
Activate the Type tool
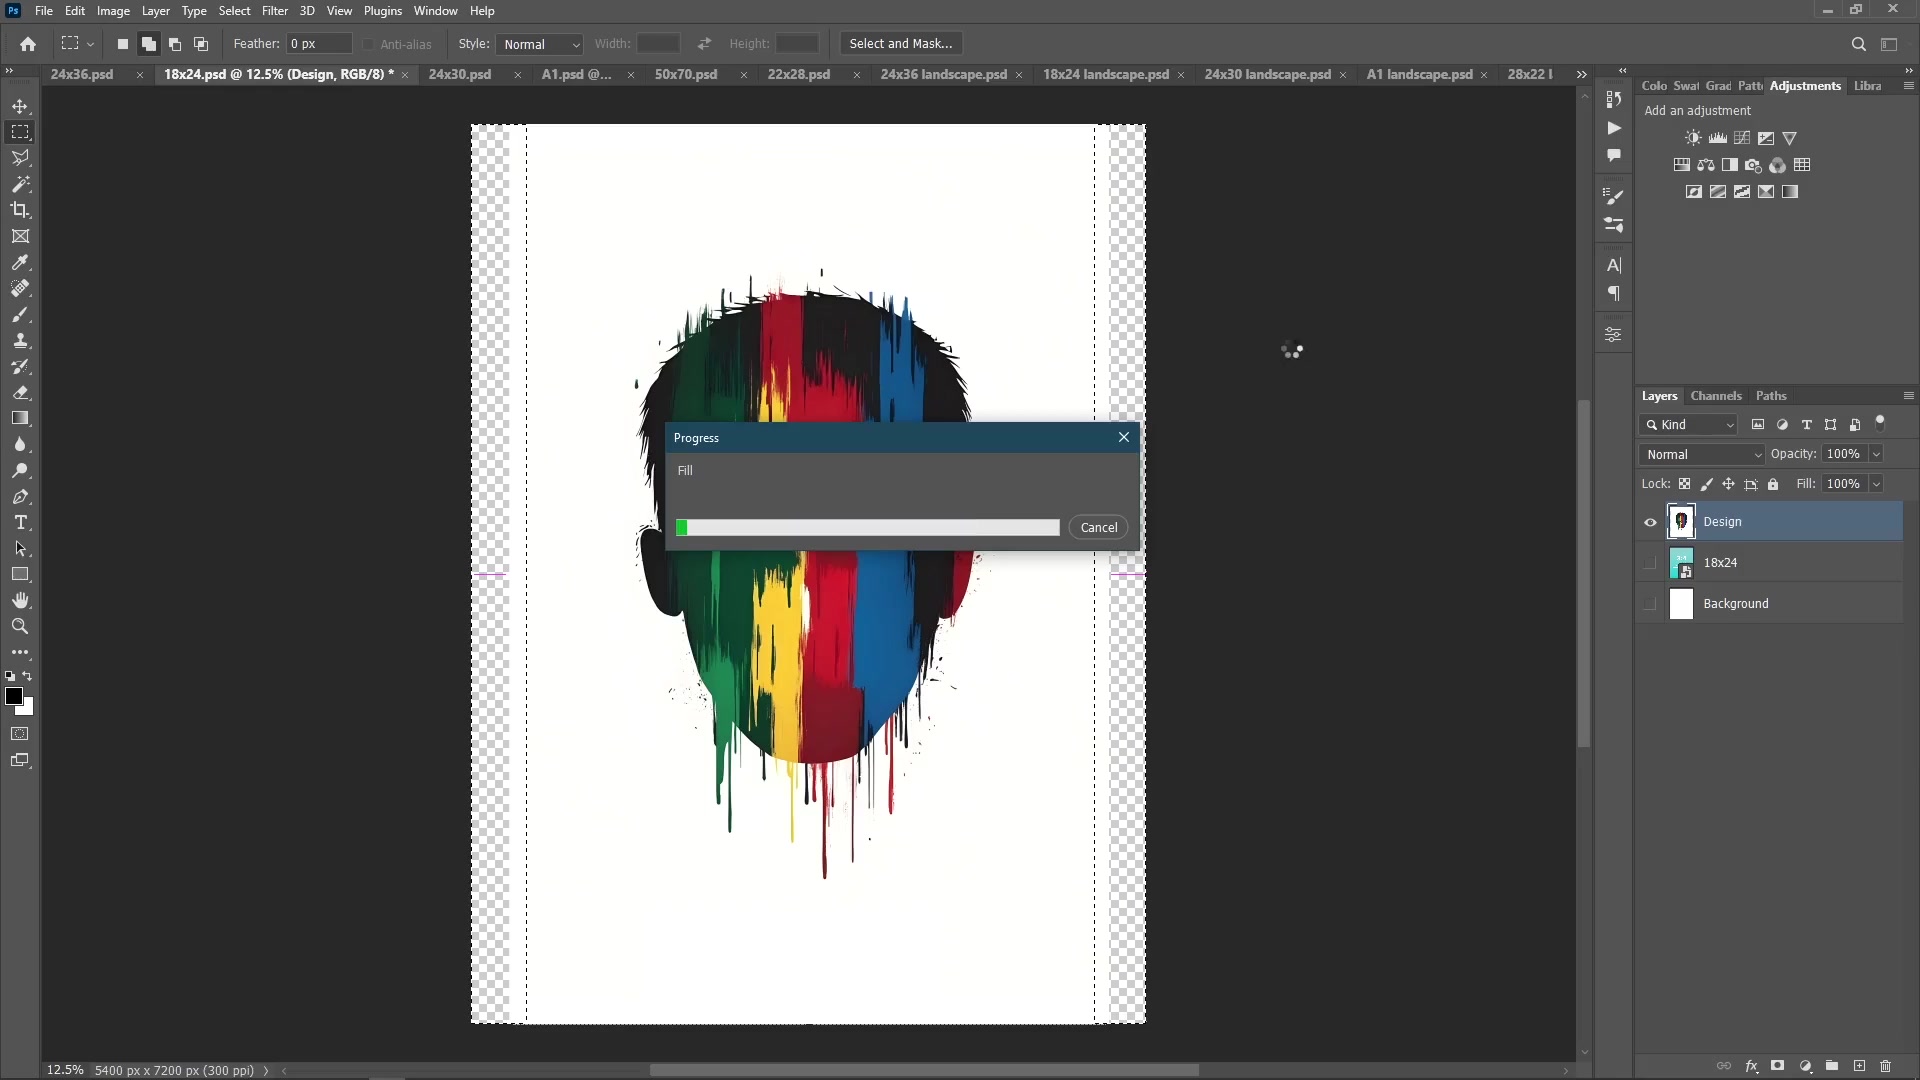[20, 522]
